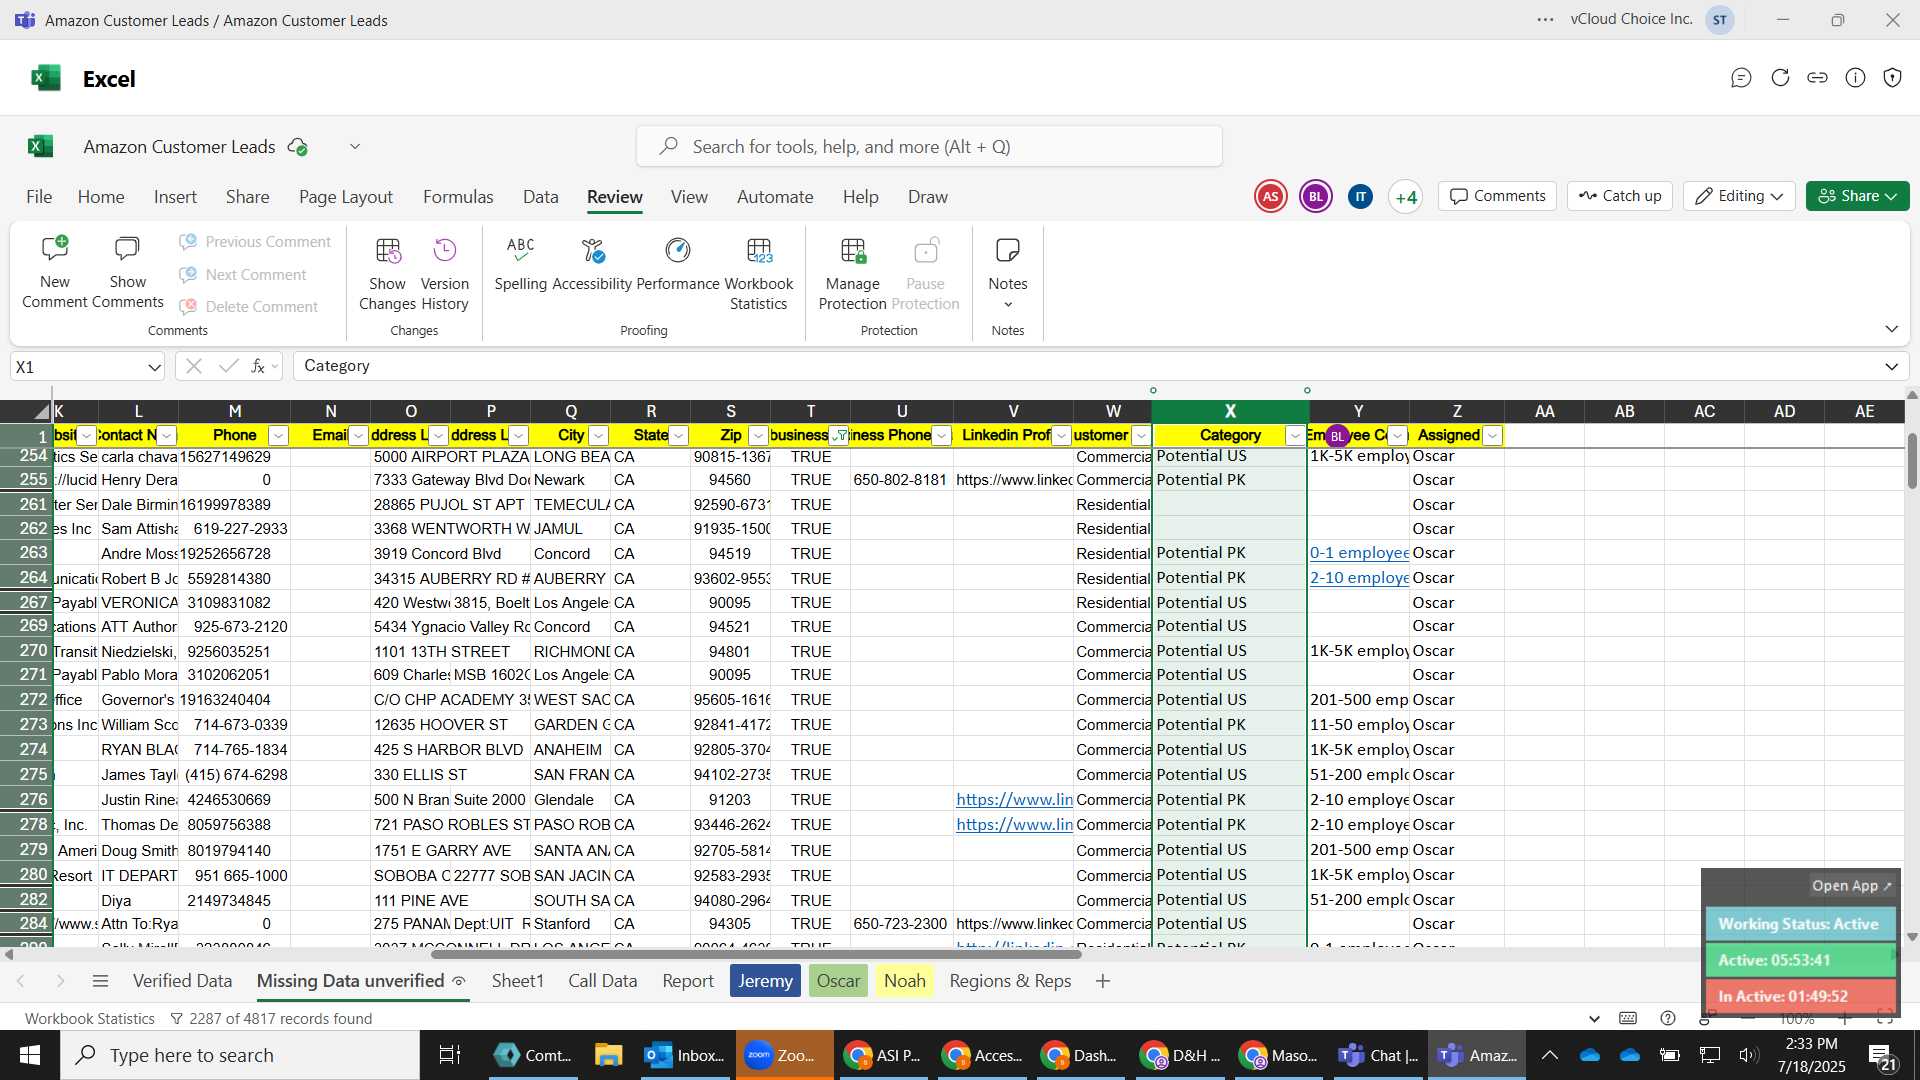Open the three-dots more options menu
This screenshot has height=1080, width=1920.
[x=1546, y=20]
